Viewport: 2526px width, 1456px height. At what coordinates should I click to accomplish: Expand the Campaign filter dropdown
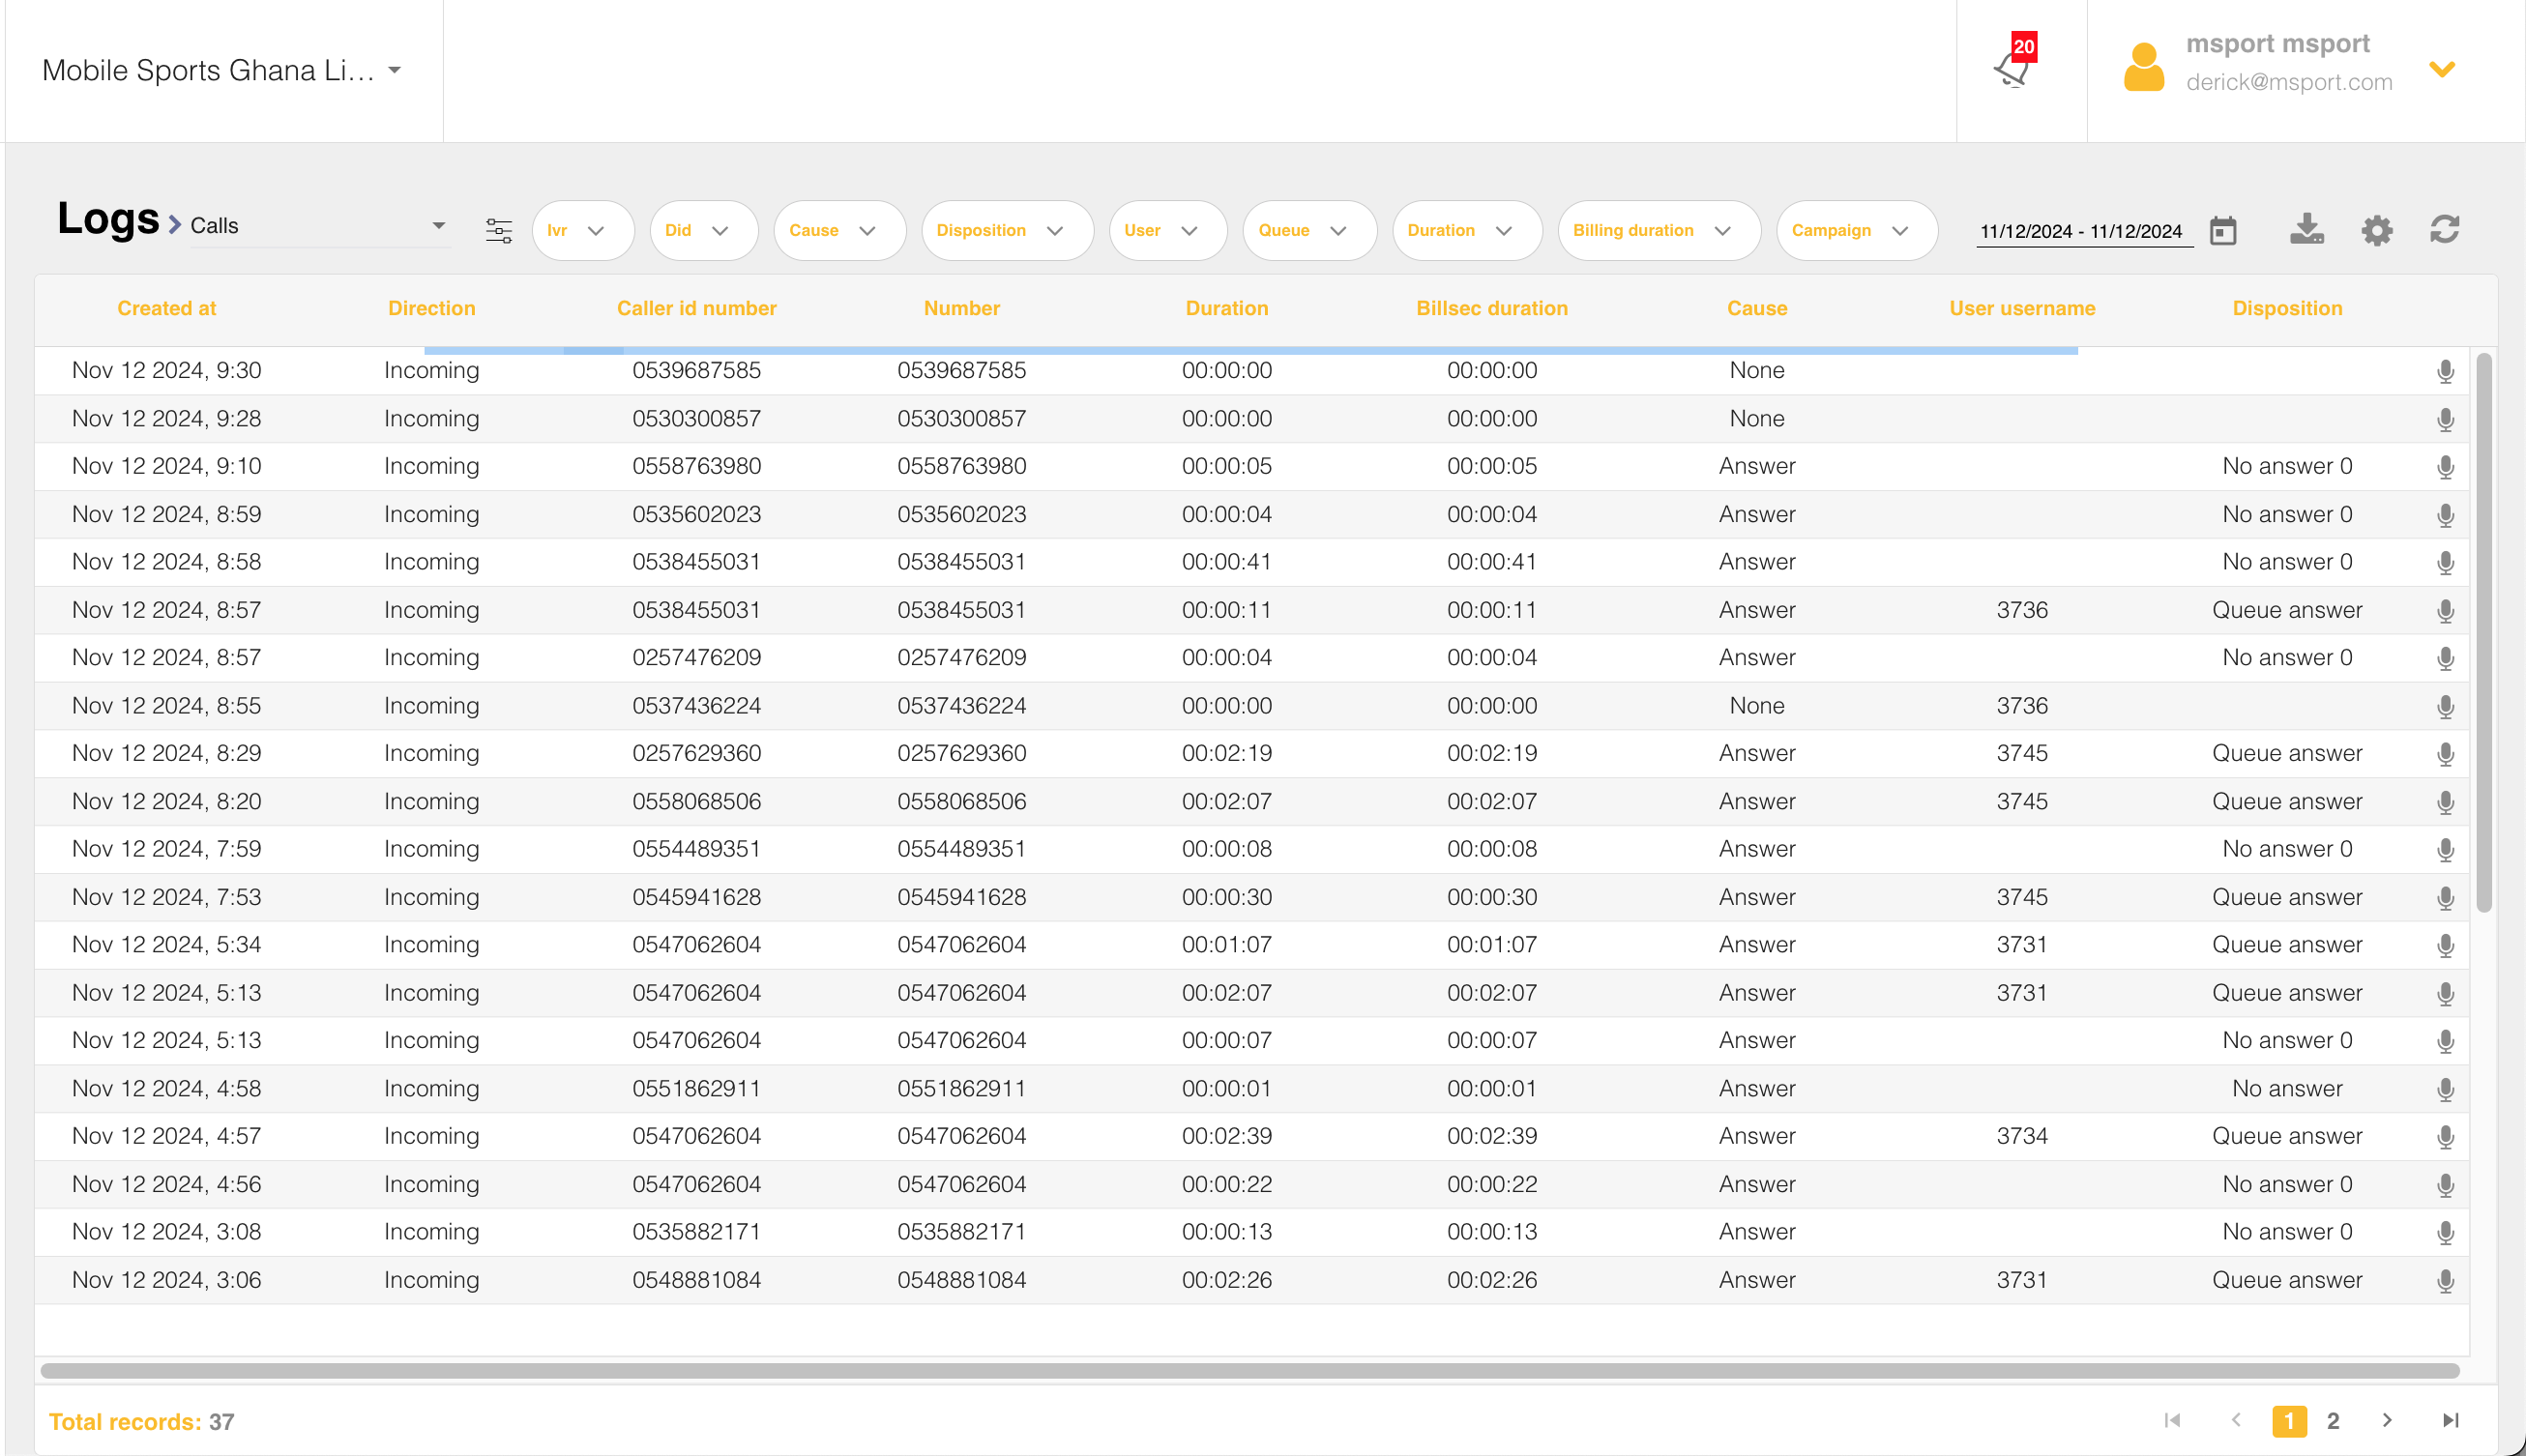pyautogui.click(x=1857, y=230)
